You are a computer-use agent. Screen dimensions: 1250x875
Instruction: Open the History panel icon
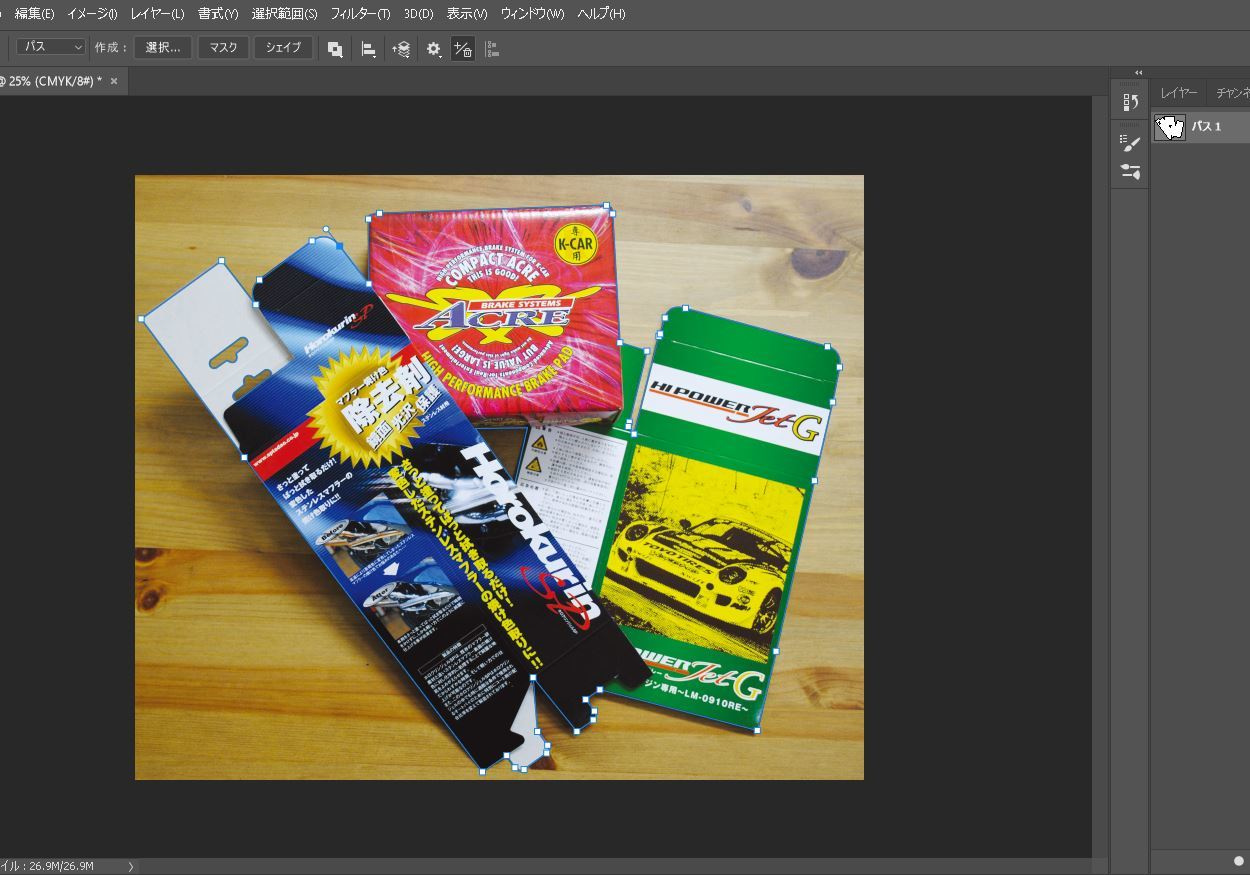[x=1130, y=102]
